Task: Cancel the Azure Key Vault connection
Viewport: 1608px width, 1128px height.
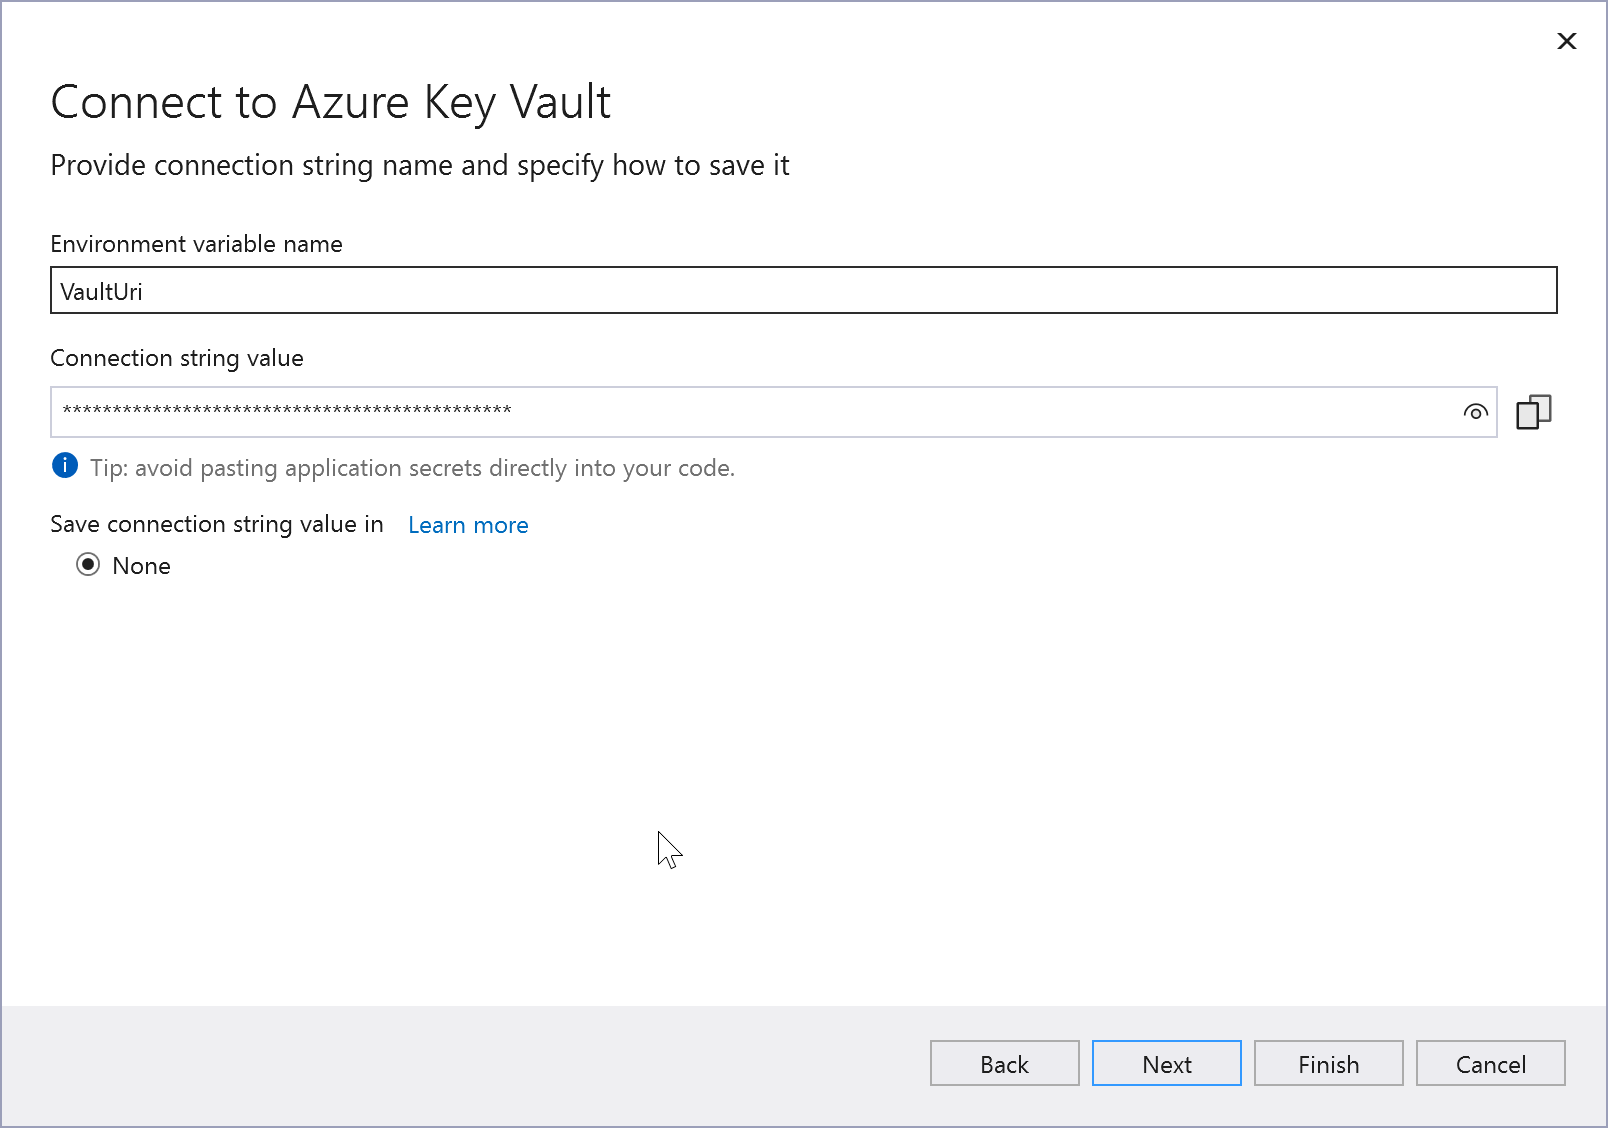Action: (1490, 1063)
